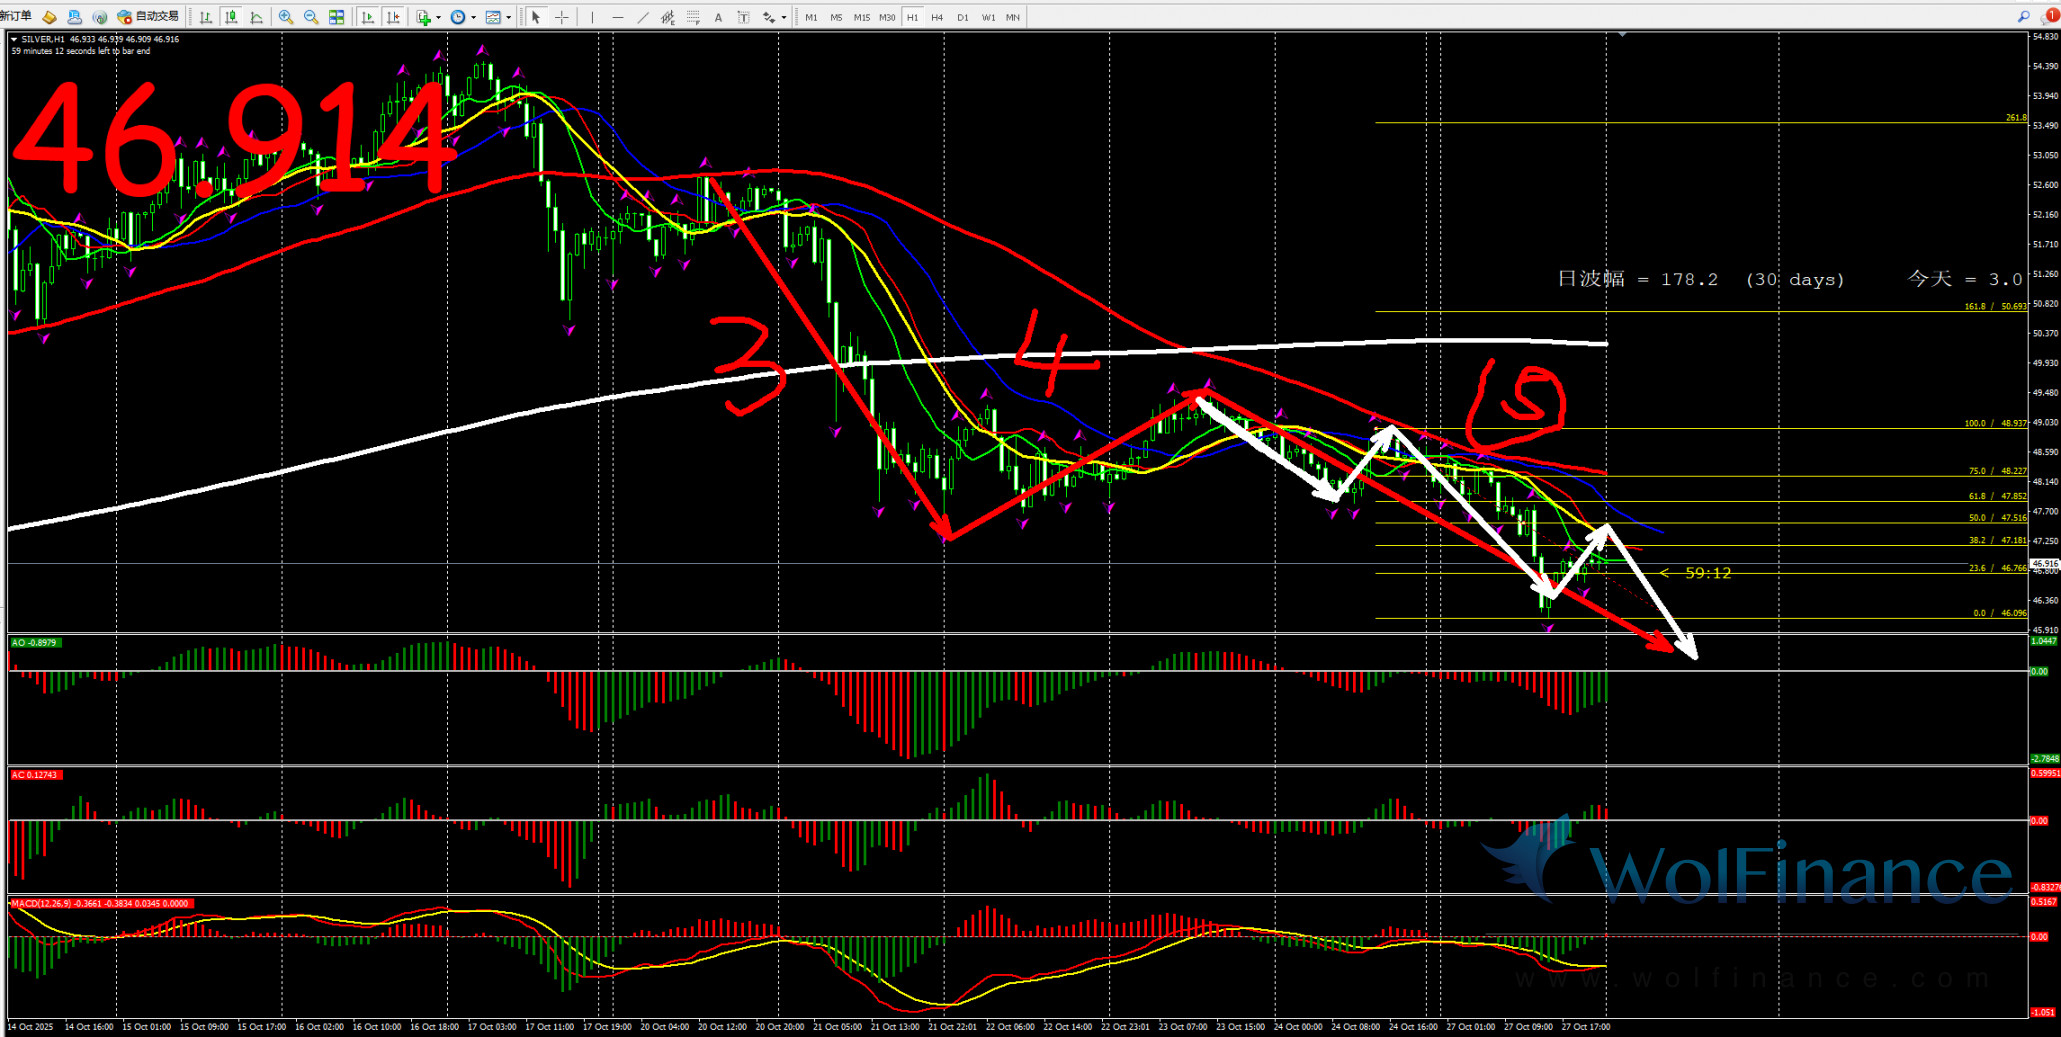
Task: Select the horizontal line drawing tool
Action: click(617, 17)
